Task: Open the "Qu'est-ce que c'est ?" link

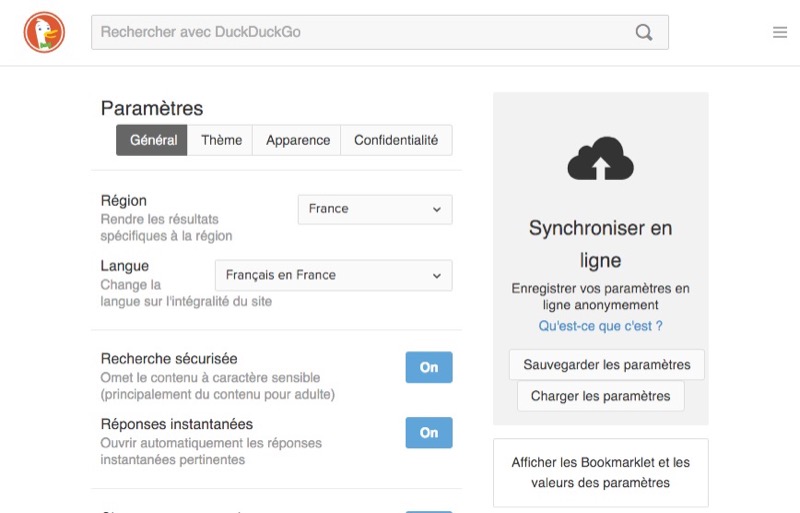Action: tap(600, 326)
